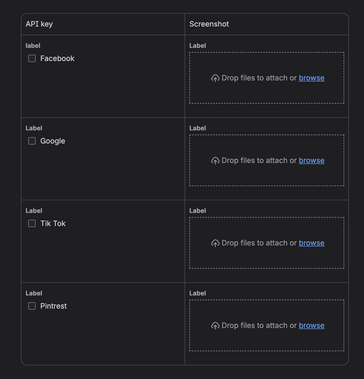Click the 'Label' caption above Google checkbox
This screenshot has height=379, width=364.
(x=34, y=128)
